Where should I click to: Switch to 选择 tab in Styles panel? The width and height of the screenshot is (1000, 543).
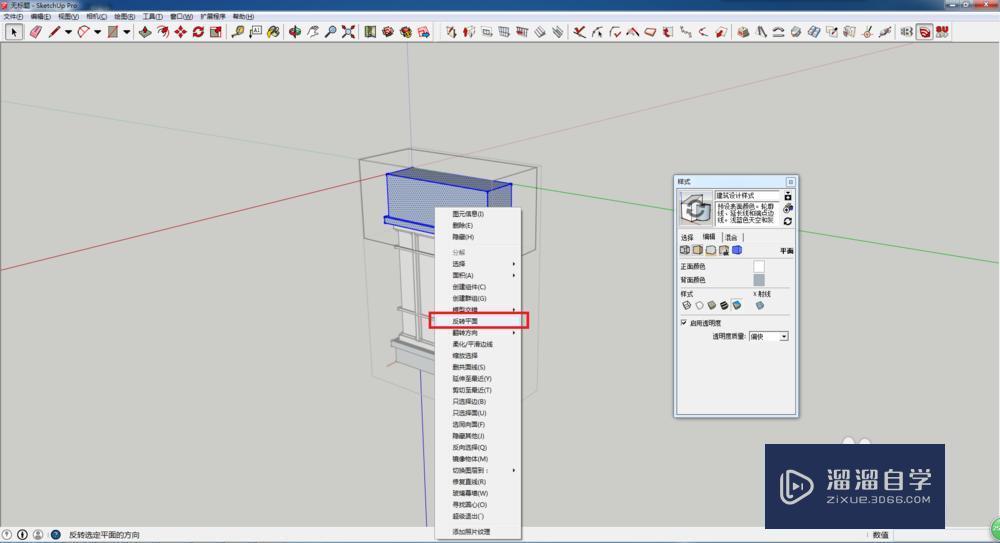click(687, 237)
